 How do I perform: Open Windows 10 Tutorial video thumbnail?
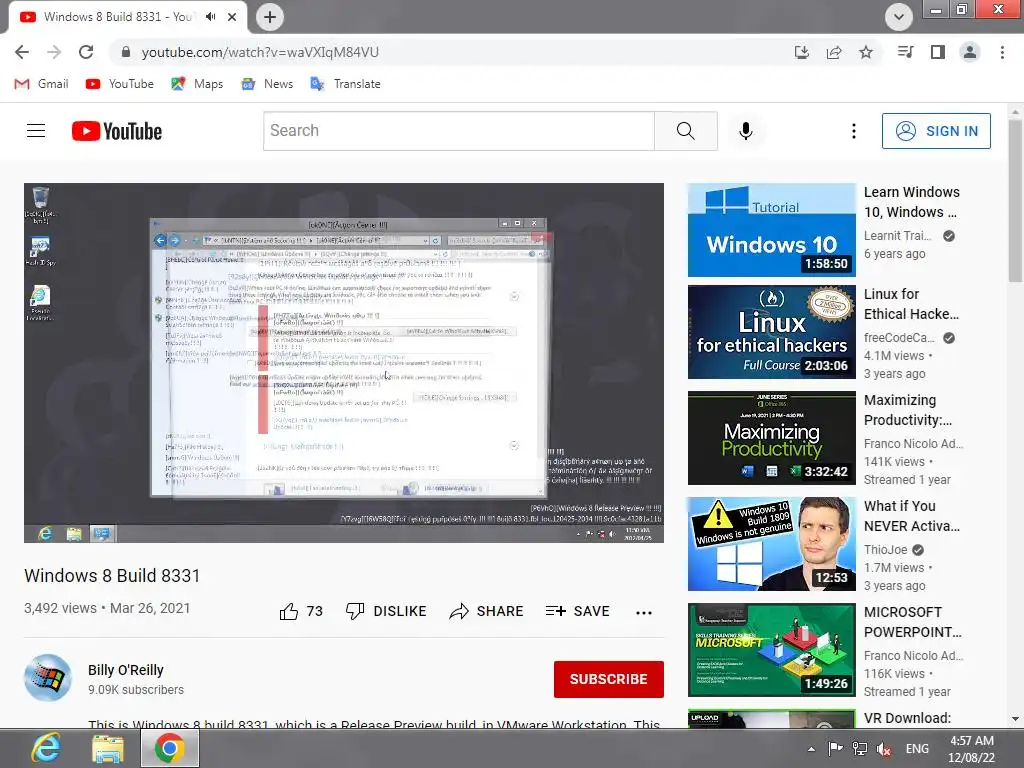771,230
